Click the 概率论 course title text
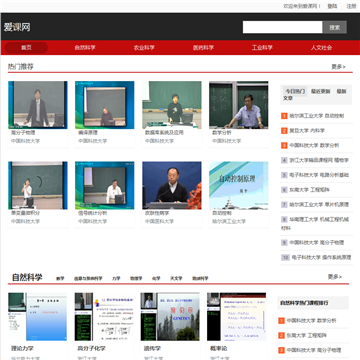The height and width of the screenshot is (360, 360). point(218,348)
